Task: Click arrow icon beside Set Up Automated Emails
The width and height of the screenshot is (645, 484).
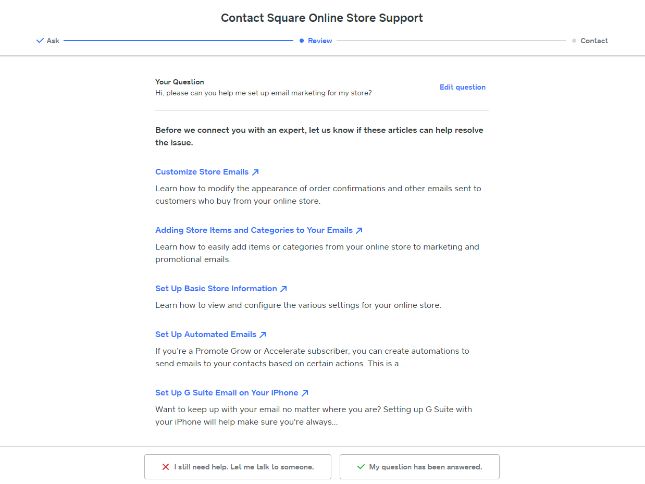Action: point(263,335)
